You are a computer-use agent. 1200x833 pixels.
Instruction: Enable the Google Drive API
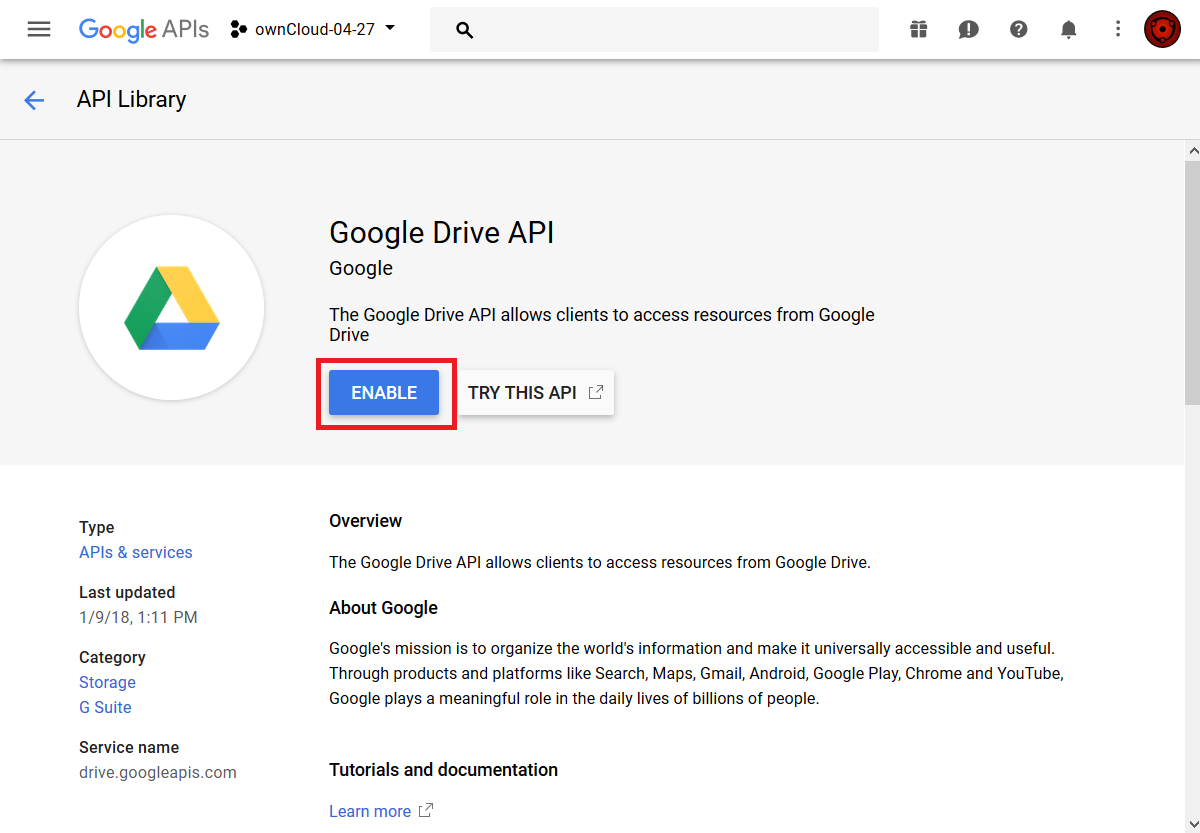(x=384, y=393)
